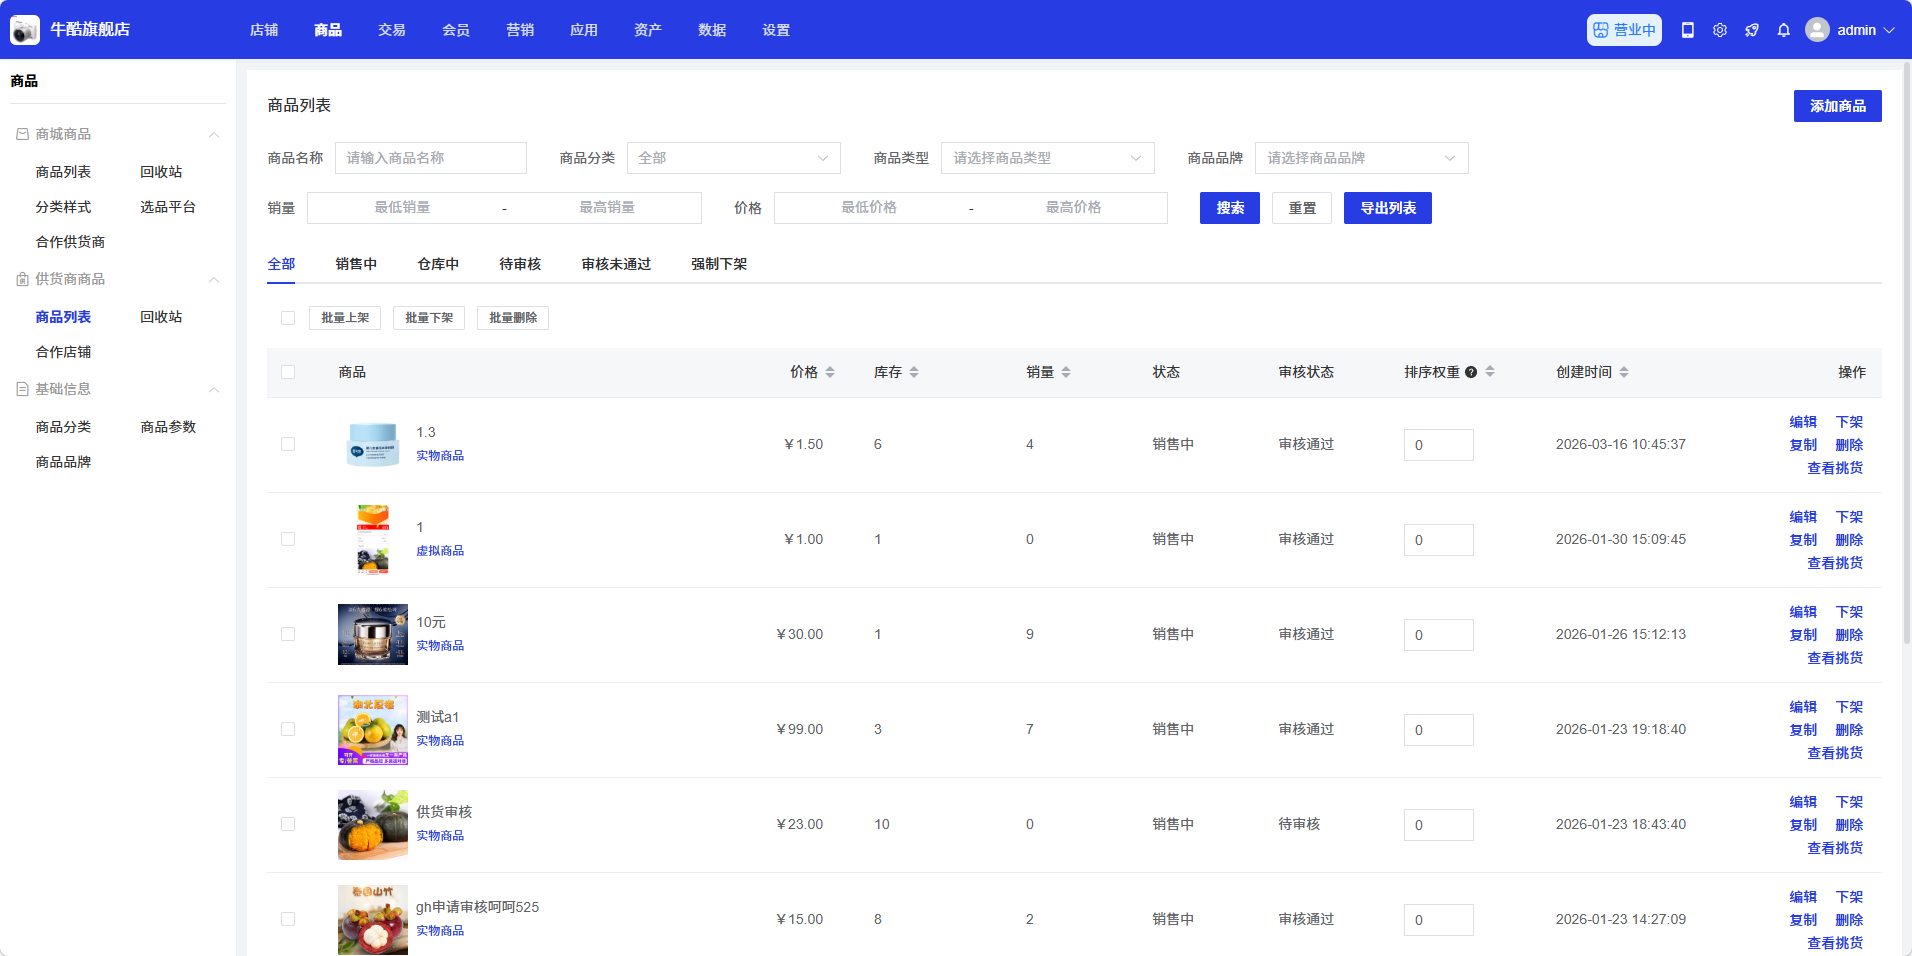Viewport: 1912px width, 956px height.
Task: Select the checkbox for product 测试a1
Action: [288, 729]
